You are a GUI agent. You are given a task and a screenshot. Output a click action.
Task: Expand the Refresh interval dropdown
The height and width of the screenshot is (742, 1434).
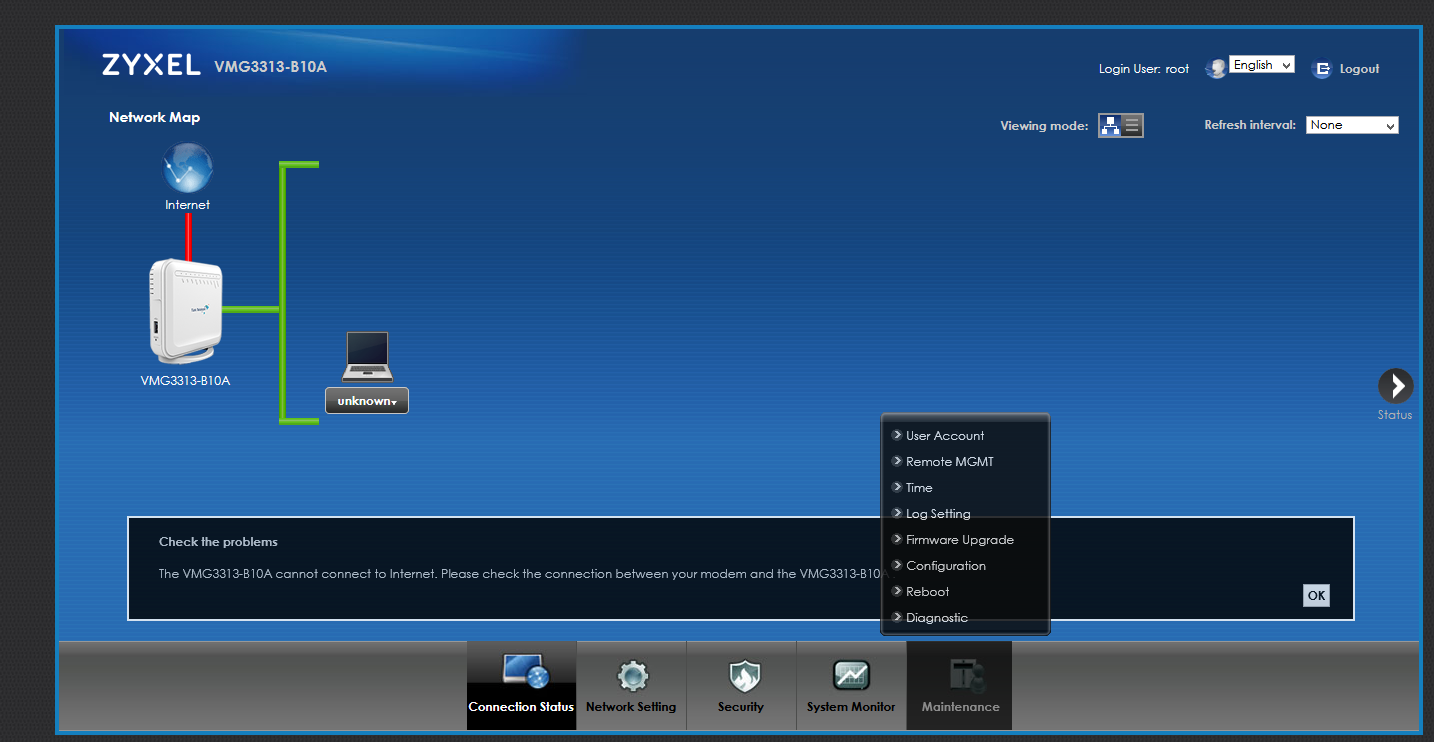click(1352, 125)
